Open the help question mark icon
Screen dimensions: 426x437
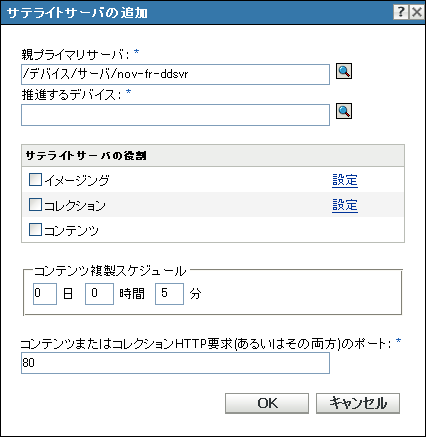(401, 12)
